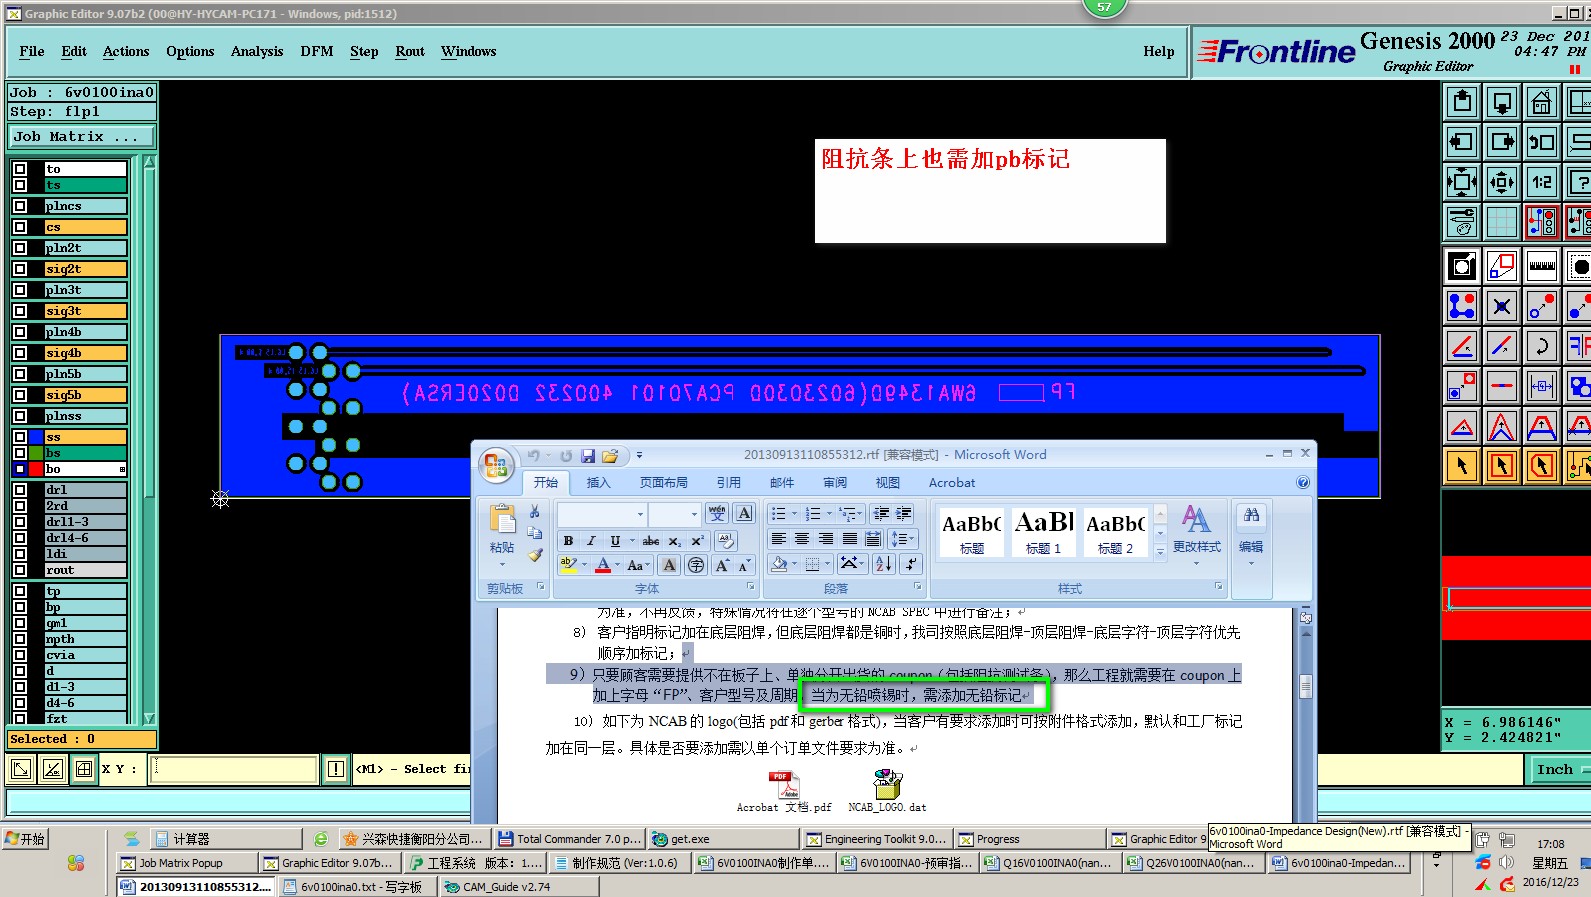Open the highlight color dropdown arrow
The height and width of the screenshot is (897, 1591).
point(584,565)
